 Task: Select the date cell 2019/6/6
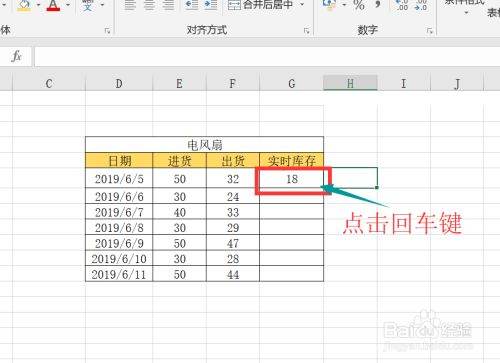pyautogui.click(x=119, y=196)
